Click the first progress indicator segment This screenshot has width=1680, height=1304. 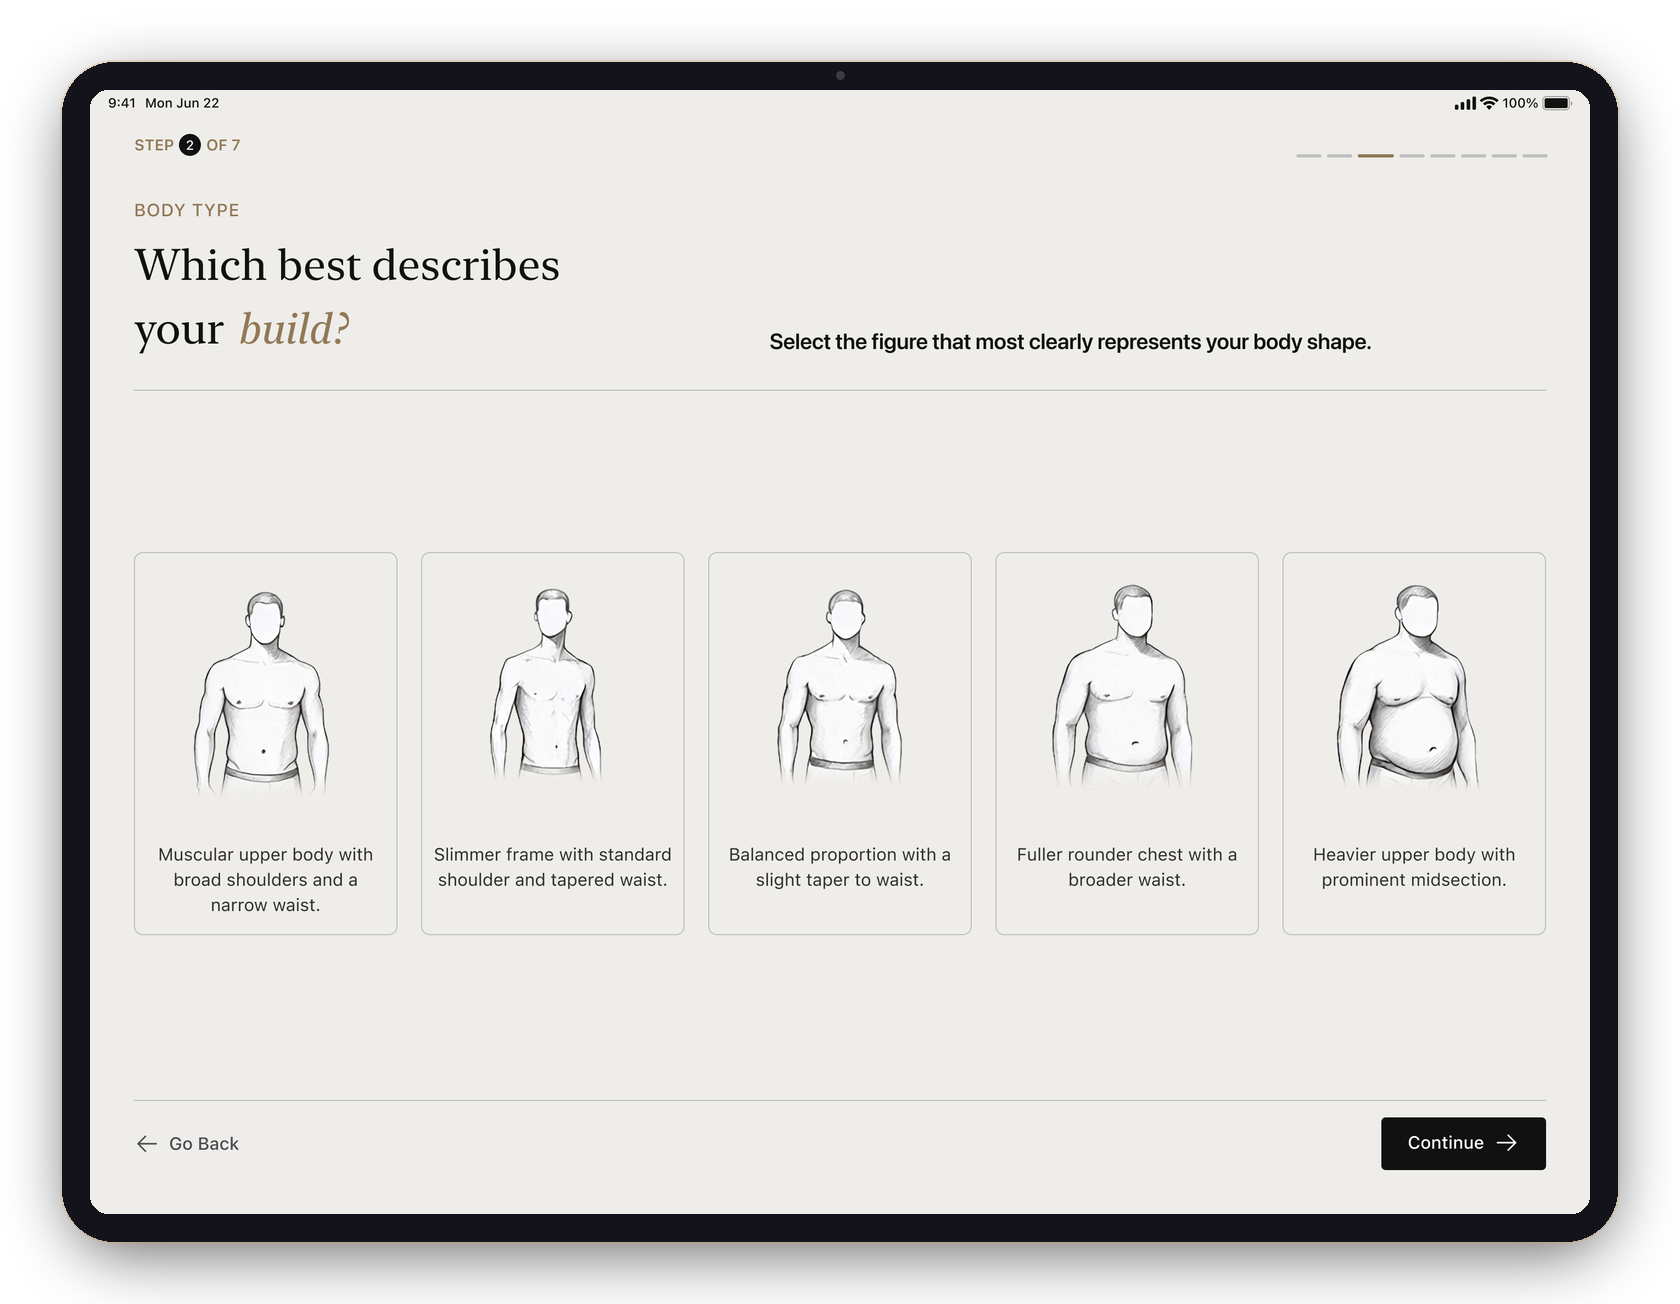click(x=1309, y=156)
